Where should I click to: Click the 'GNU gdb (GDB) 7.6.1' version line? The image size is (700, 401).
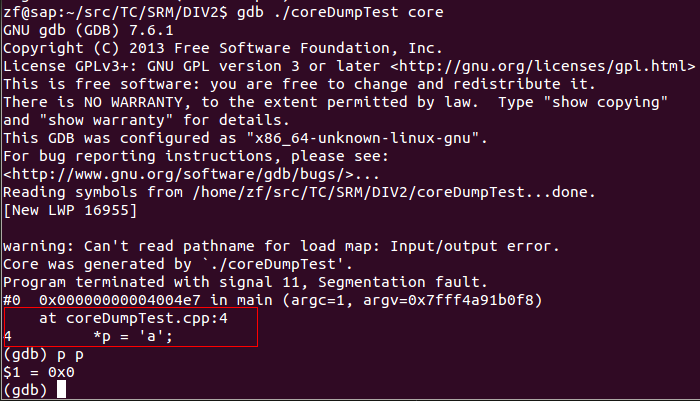[x=88, y=30]
